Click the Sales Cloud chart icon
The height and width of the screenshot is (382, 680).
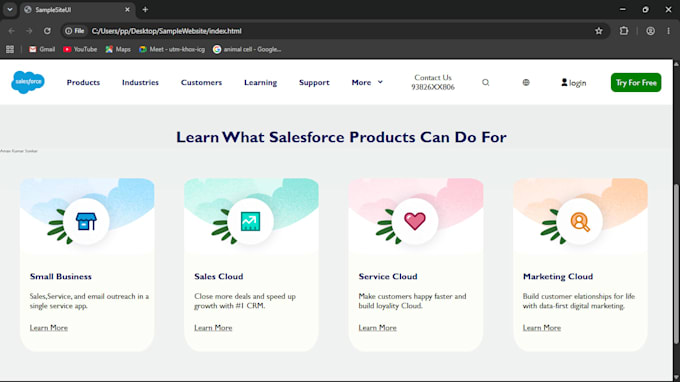[250, 221]
